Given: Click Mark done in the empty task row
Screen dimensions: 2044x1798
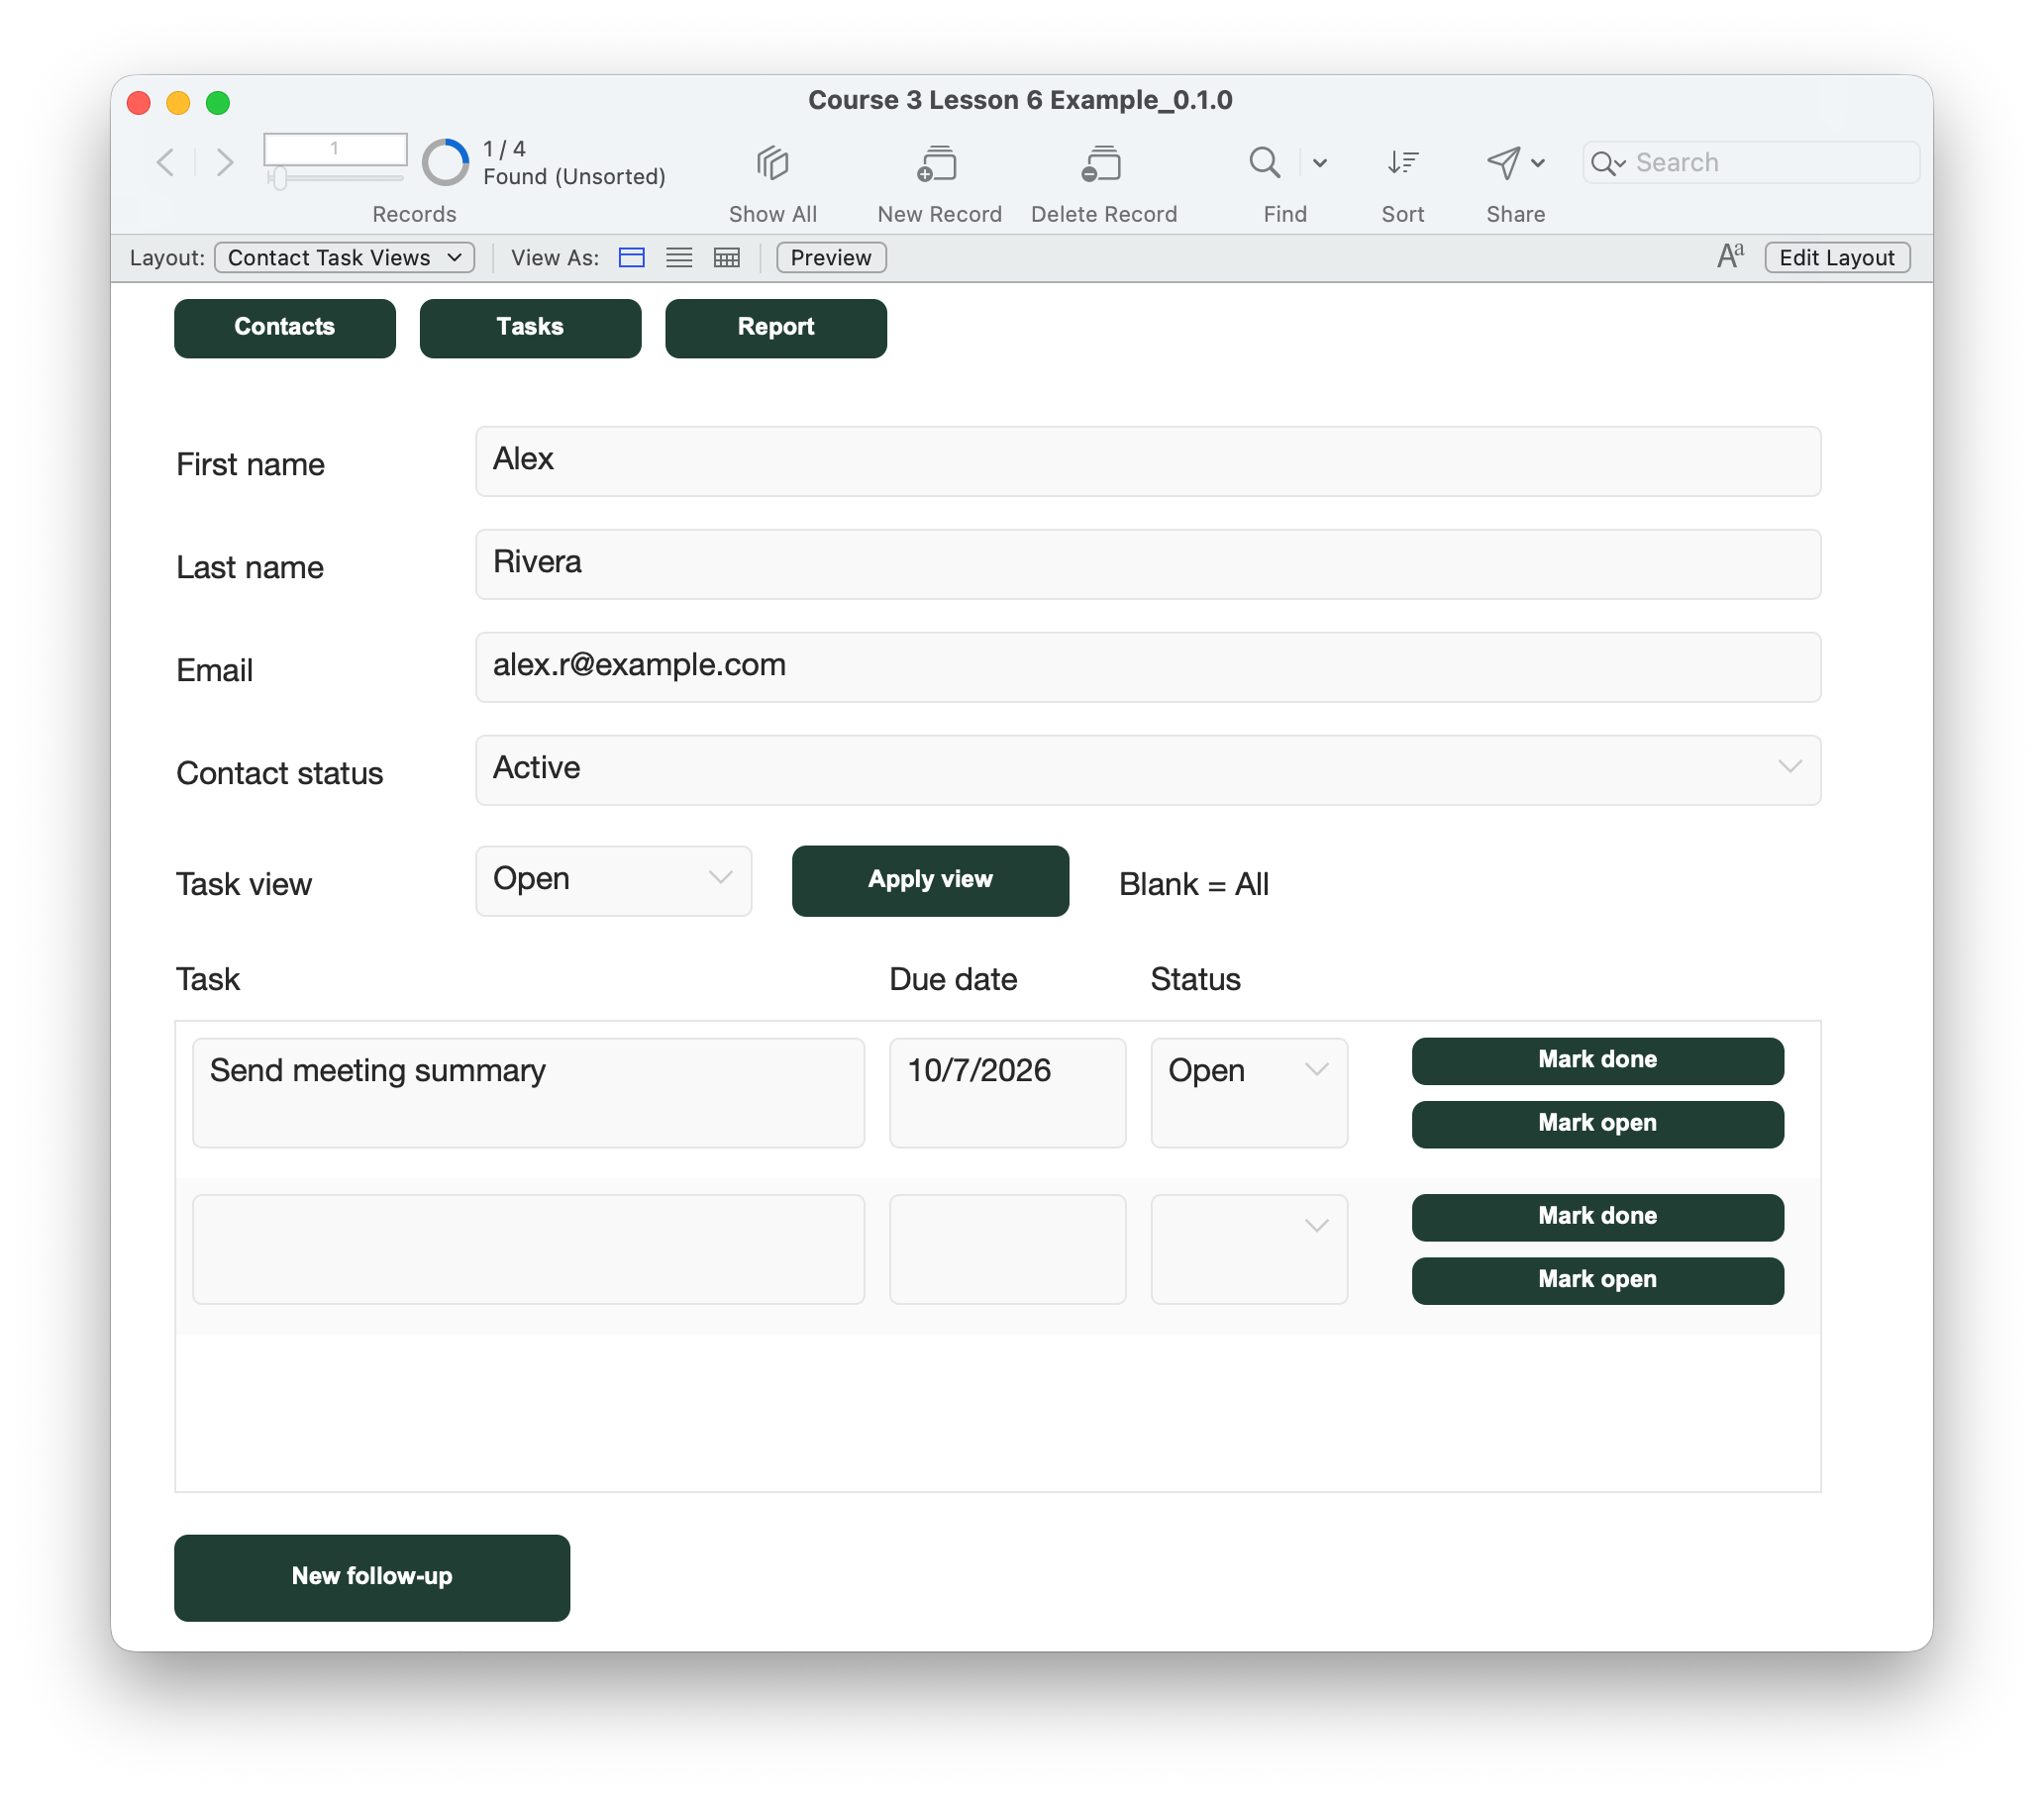Looking at the screenshot, I should coord(1597,1217).
